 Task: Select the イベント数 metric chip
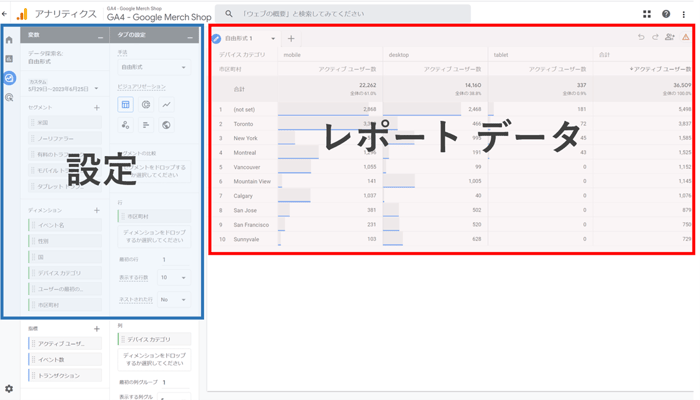pos(65,359)
